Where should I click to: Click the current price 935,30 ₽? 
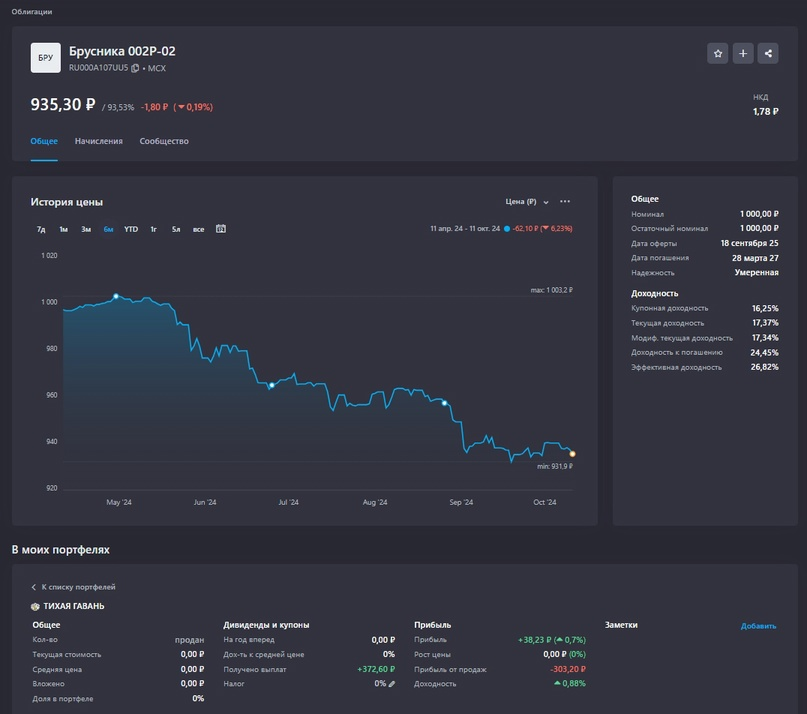pos(63,105)
